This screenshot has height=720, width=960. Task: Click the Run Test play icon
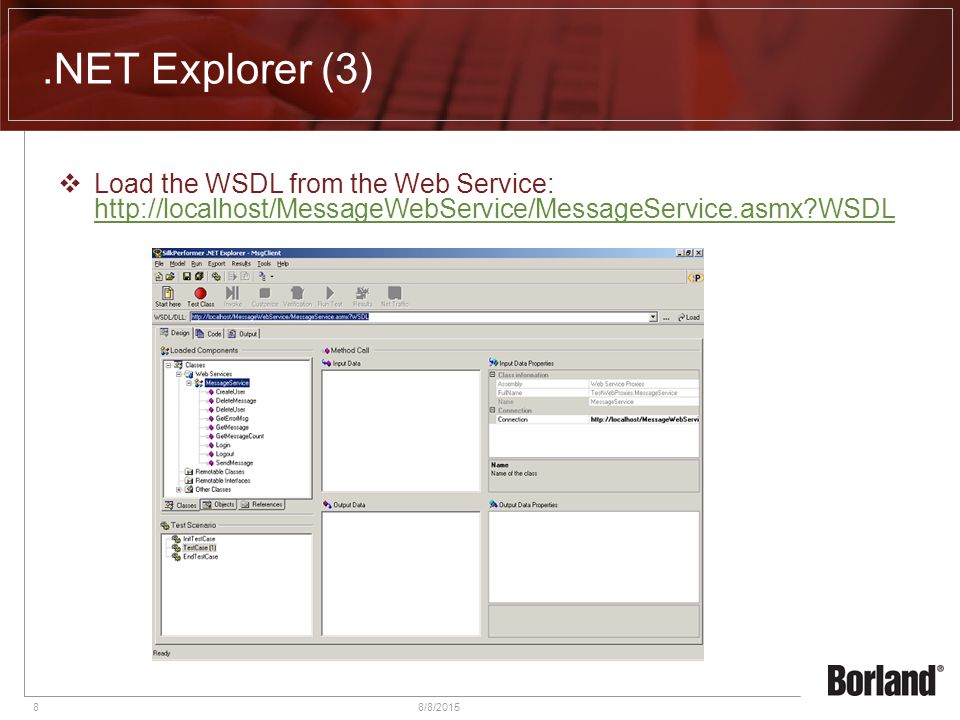(330, 297)
